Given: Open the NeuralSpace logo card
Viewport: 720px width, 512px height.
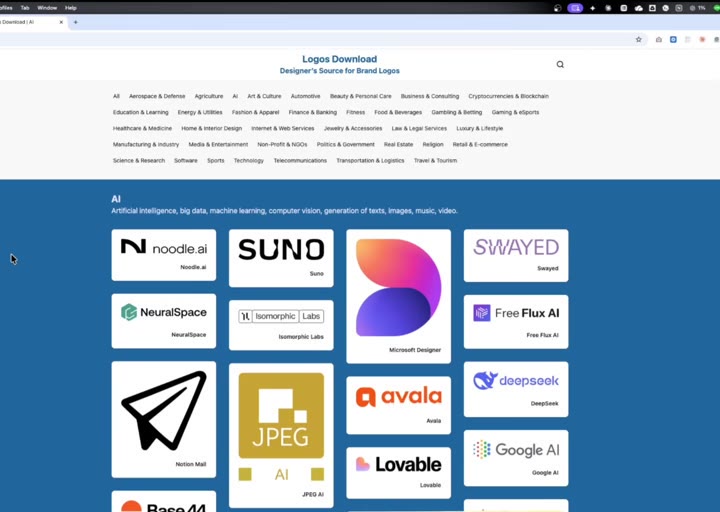Looking at the screenshot, I should click(163, 321).
